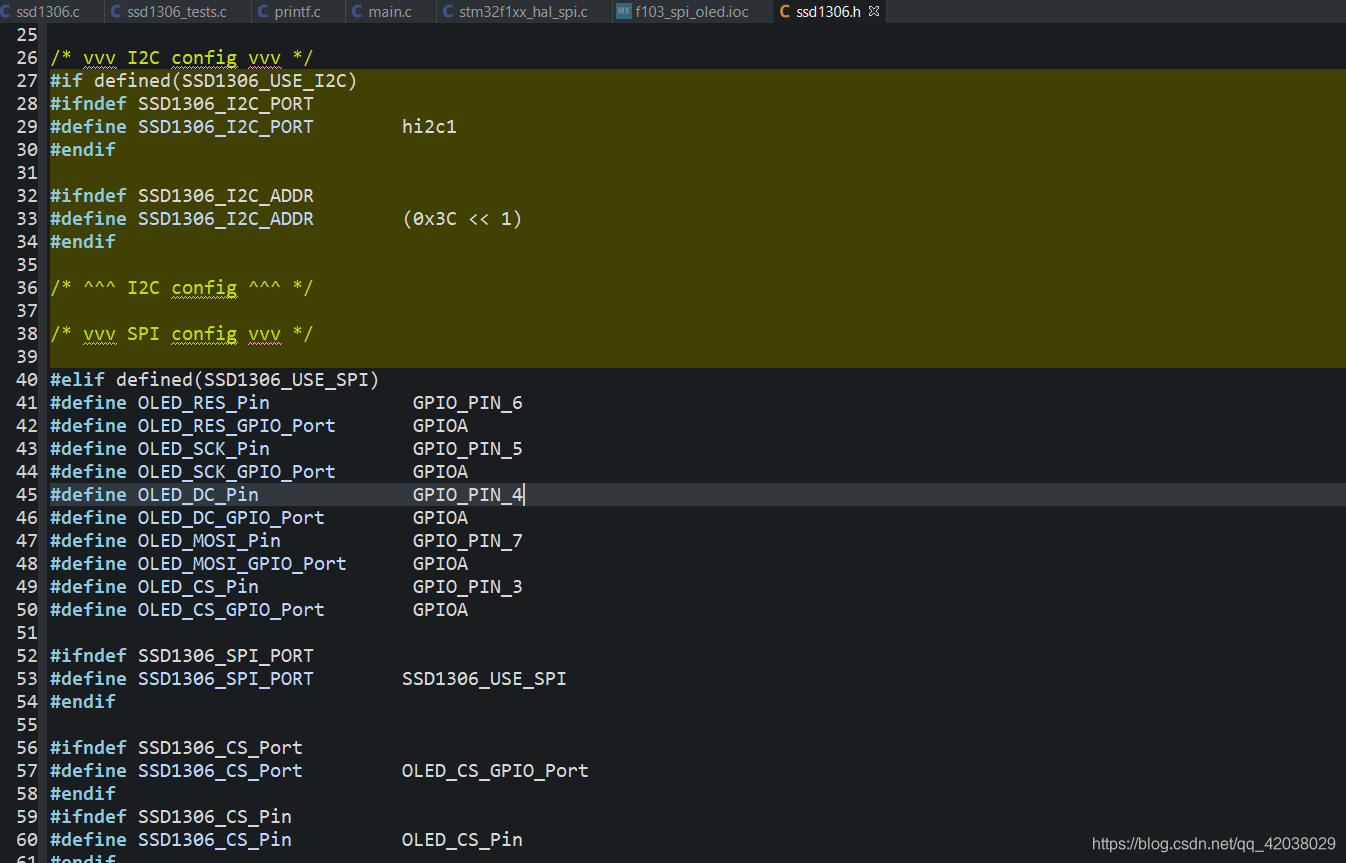Click '#ifndef SSD1306_I2C_PORT' on line 28
The width and height of the screenshot is (1346, 863).
(x=182, y=104)
